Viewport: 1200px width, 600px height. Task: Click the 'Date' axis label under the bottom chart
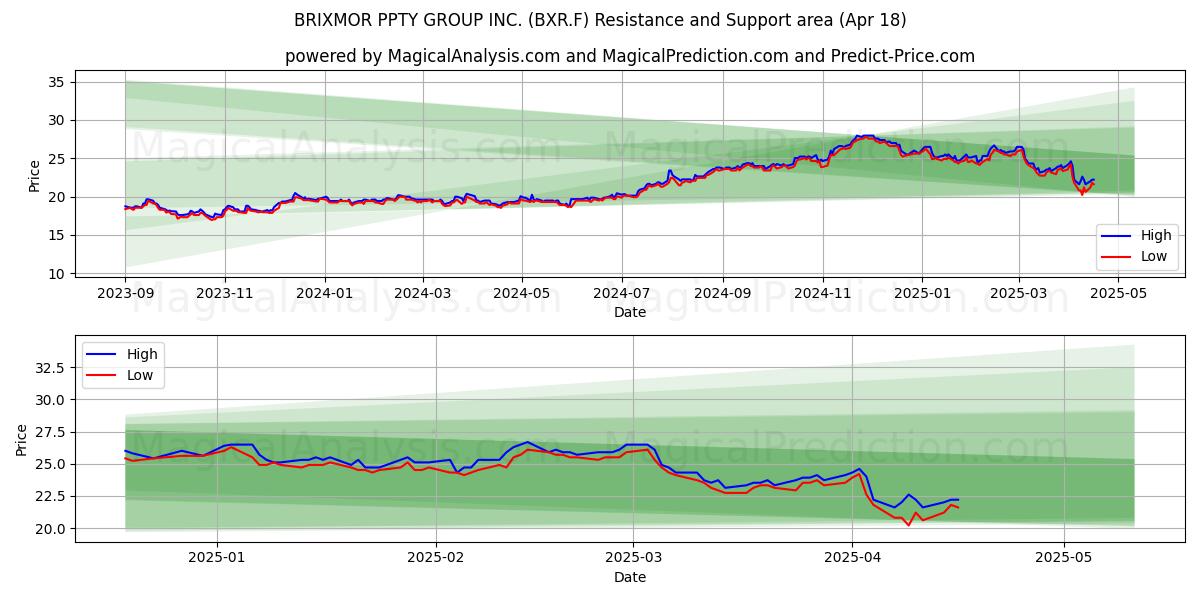(x=630, y=578)
